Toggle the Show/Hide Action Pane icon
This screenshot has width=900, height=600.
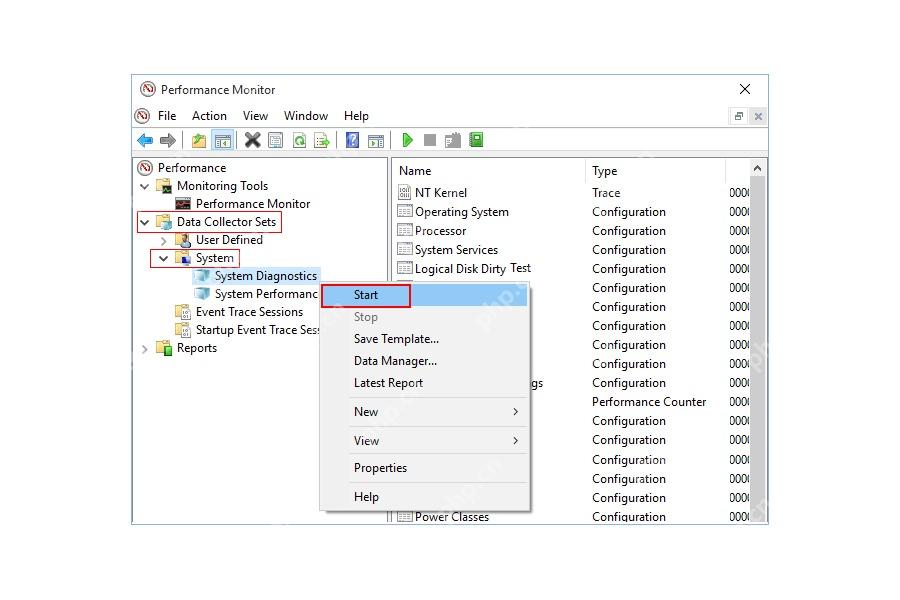(x=376, y=140)
